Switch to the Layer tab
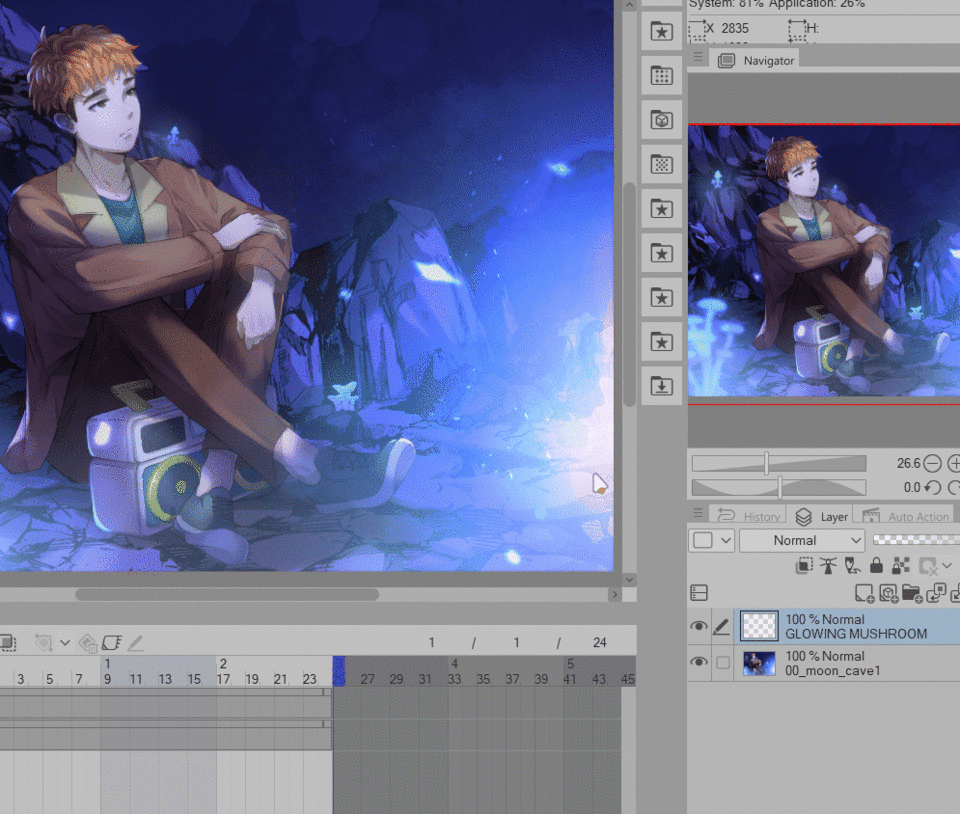 pyautogui.click(x=822, y=517)
